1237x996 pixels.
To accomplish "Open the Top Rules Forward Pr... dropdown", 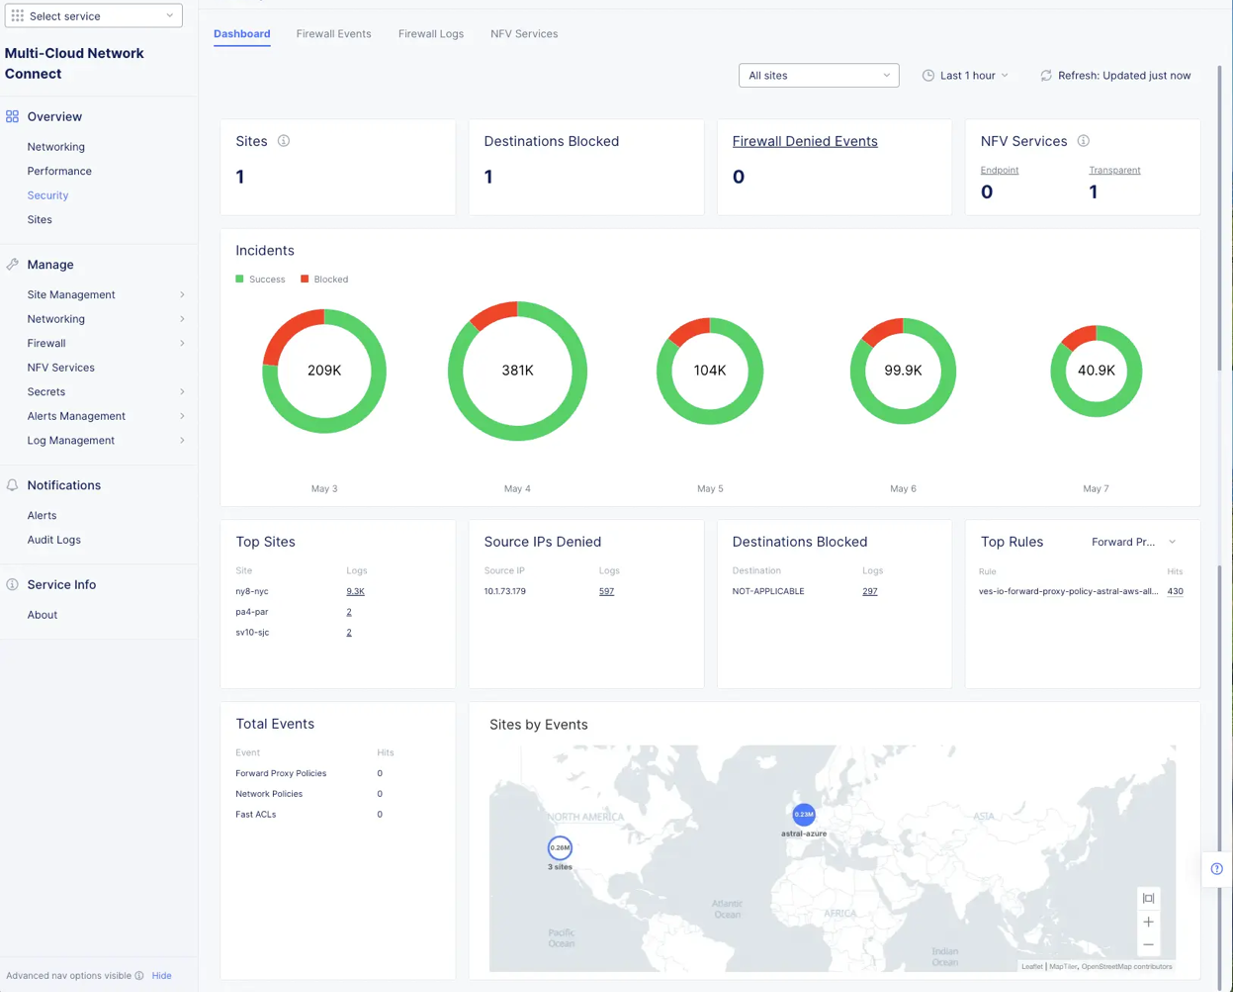I will coord(1137,544).
